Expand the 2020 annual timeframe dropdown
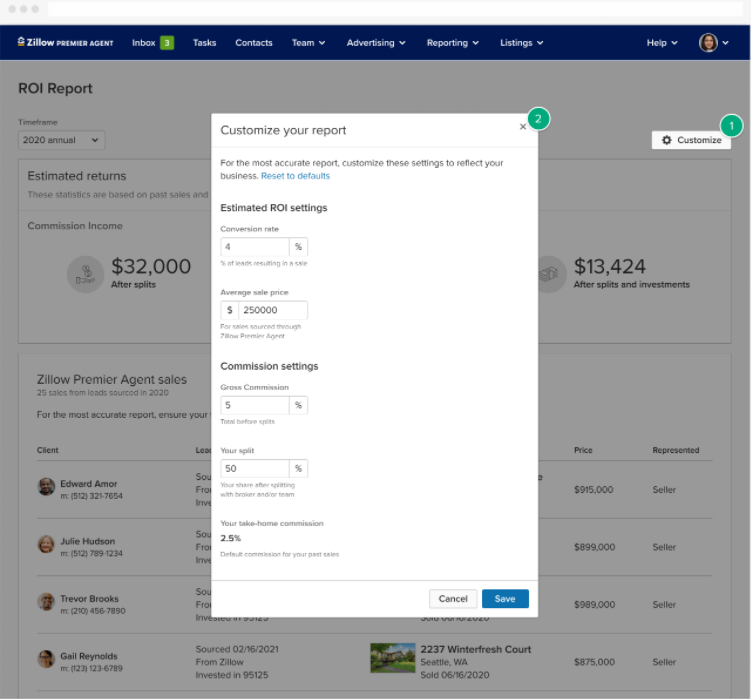751x699 pixels. pyautogui.click(x=61, y=141)
